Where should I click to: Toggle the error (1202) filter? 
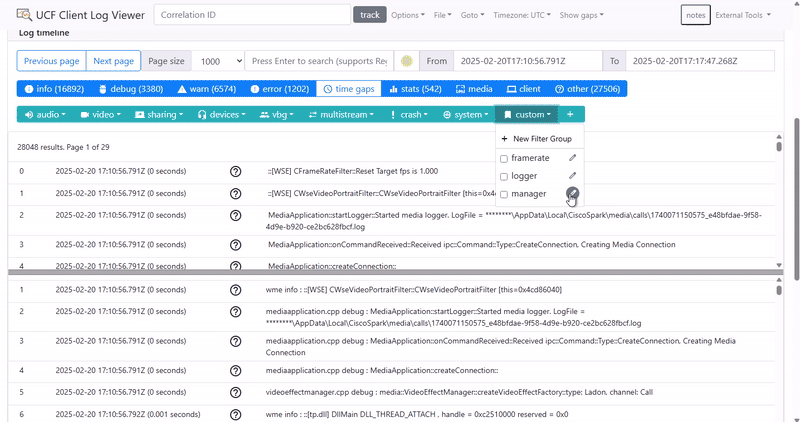click(x=280, y=89)
